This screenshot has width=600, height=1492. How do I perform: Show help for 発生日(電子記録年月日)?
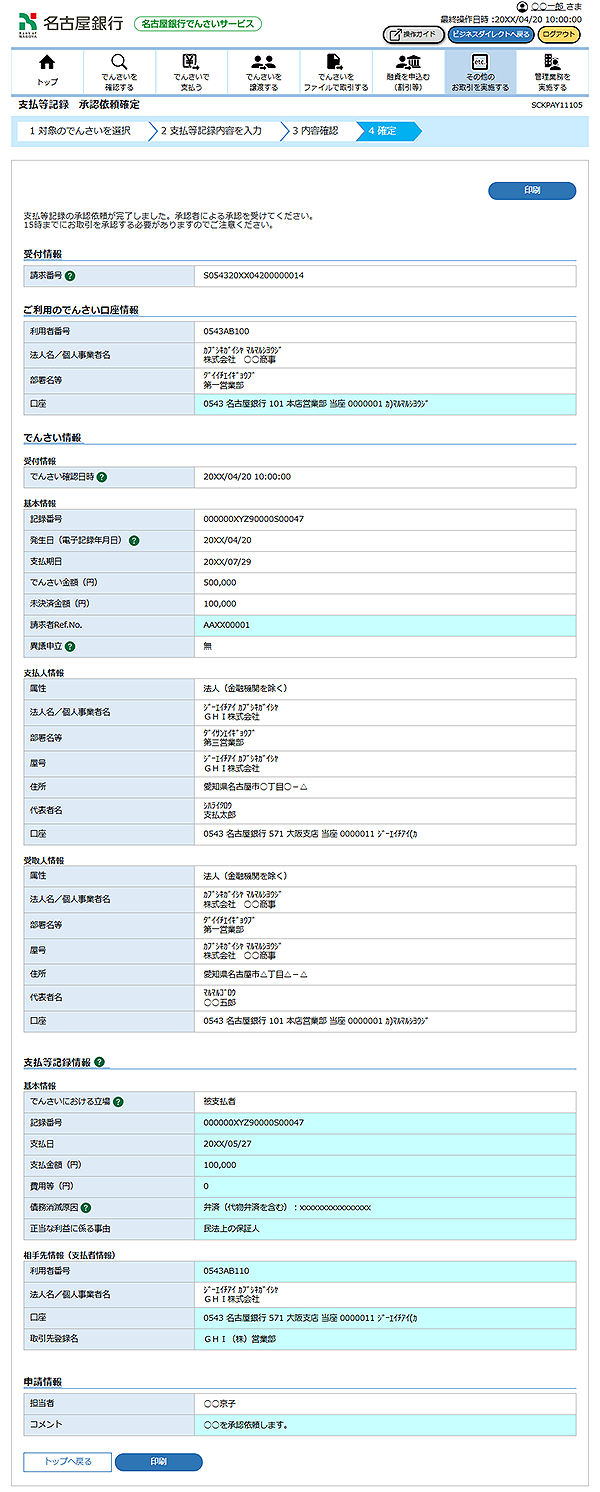coord(134,540)
